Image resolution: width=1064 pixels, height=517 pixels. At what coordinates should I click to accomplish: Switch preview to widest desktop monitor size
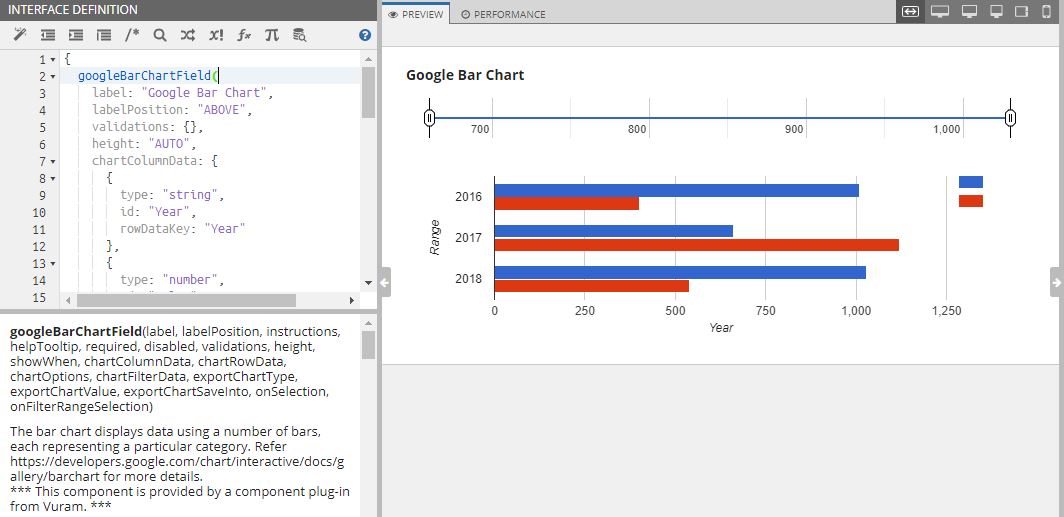click(x=939, y=12)
